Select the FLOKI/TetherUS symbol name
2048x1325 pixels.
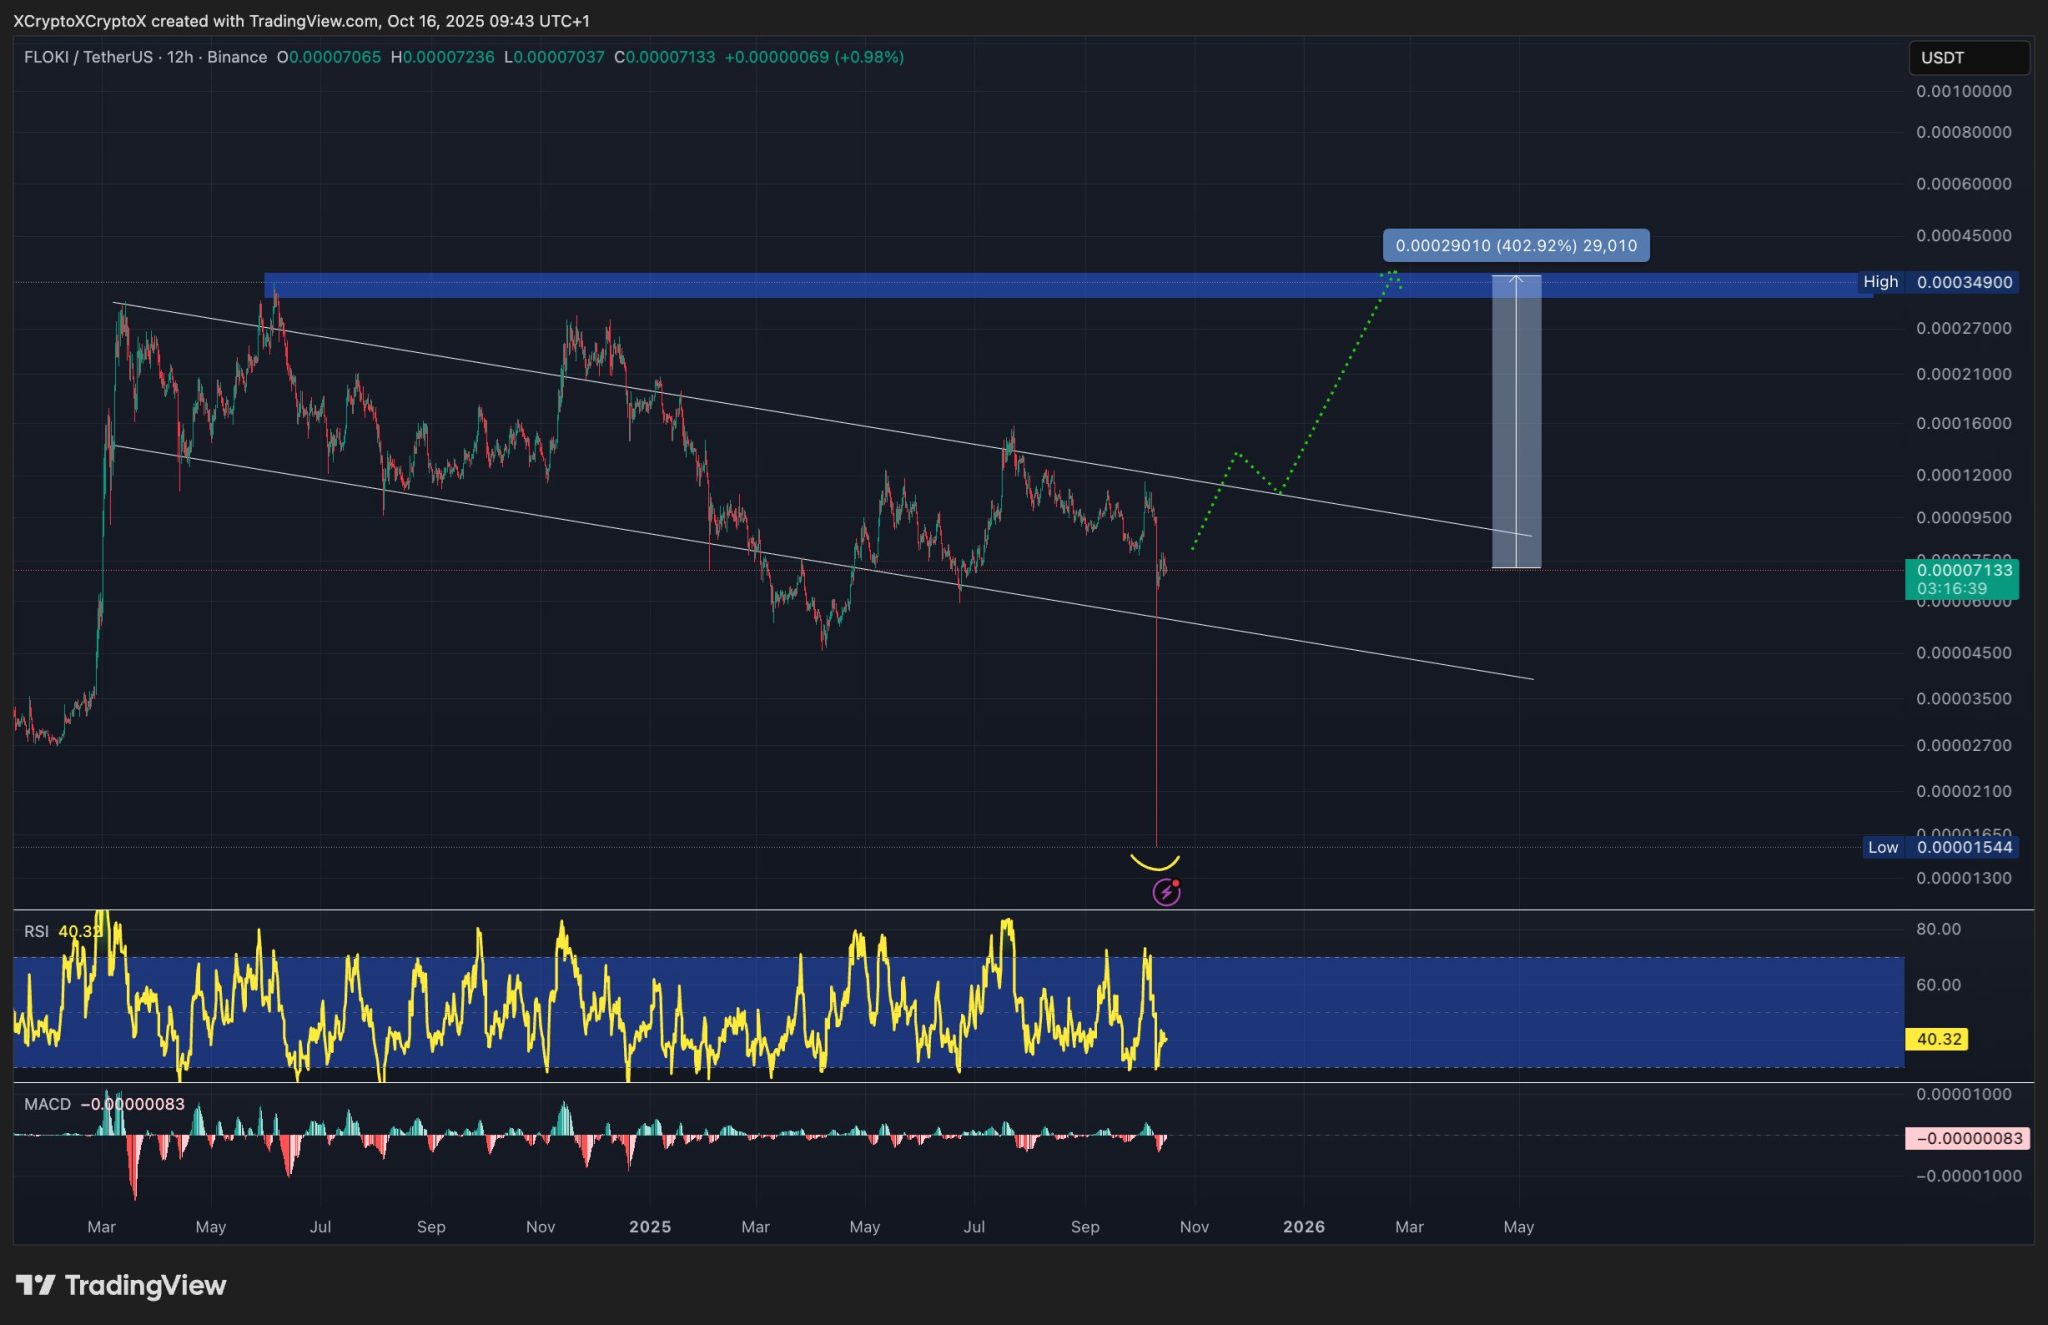(x=90, y=57)
